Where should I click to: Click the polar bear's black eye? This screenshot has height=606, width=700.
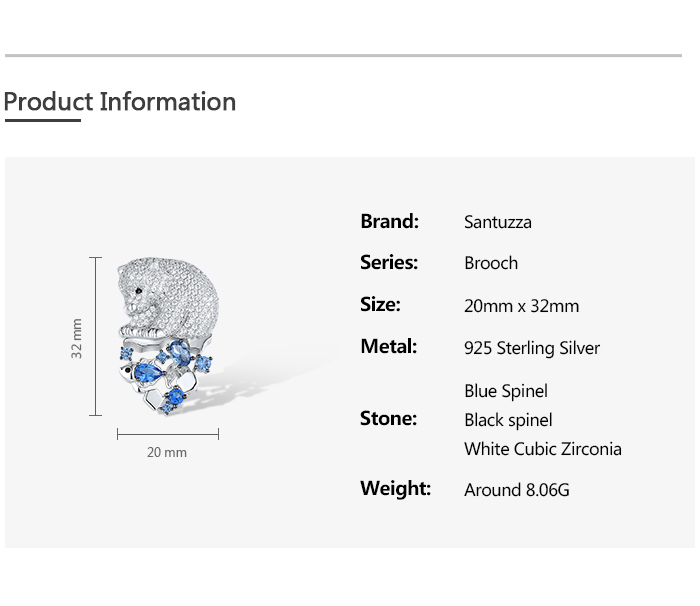coord(139,292)
